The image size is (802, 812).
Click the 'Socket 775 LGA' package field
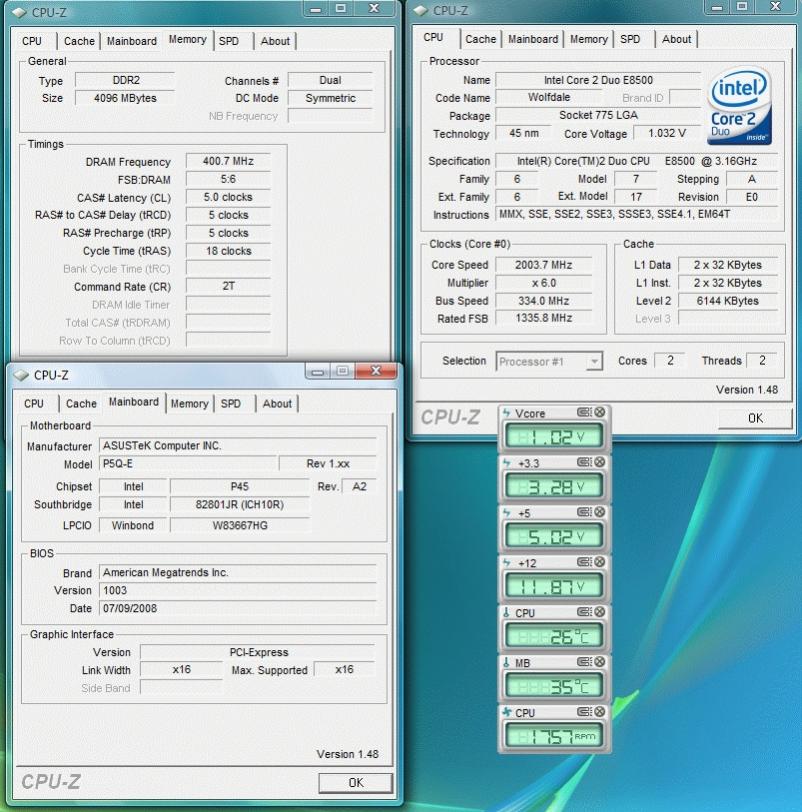click(x=598, y=115)
